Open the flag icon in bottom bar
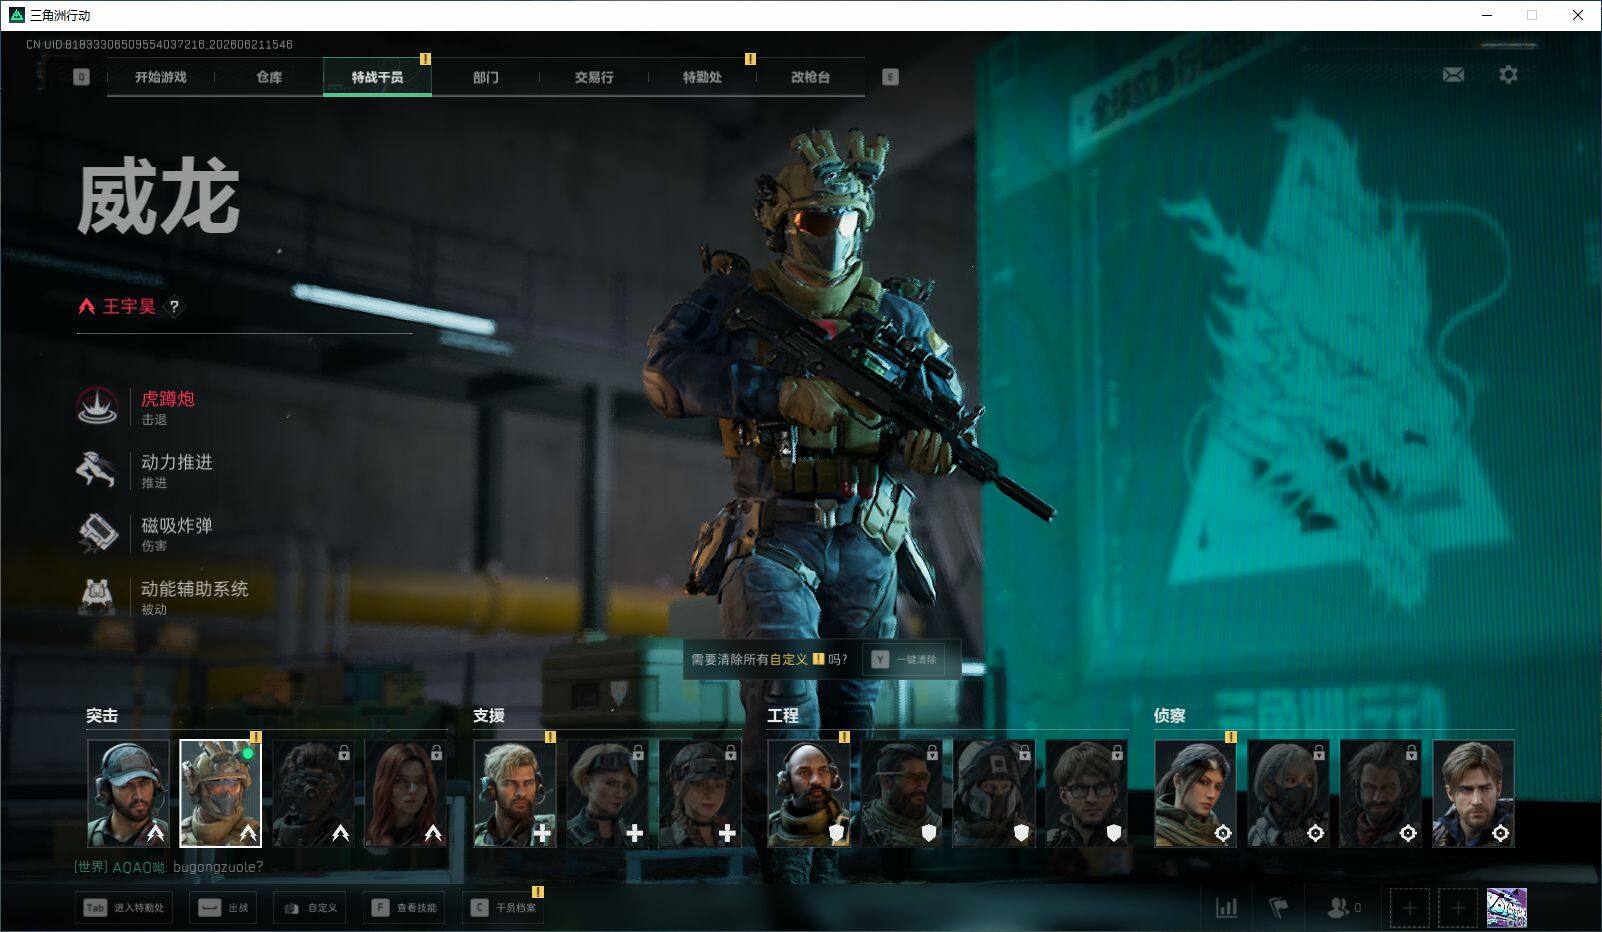This screenshot has width=1602, height=932. [x=1278, y=907]
